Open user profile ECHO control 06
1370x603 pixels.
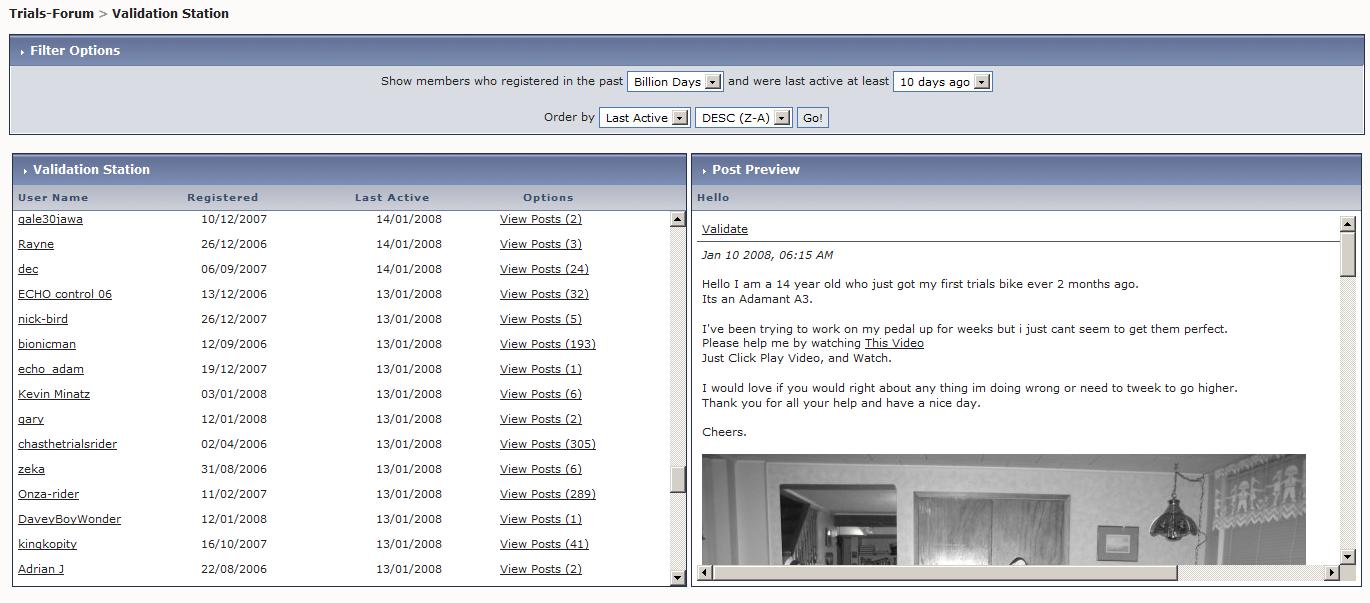tap(65, 294)
